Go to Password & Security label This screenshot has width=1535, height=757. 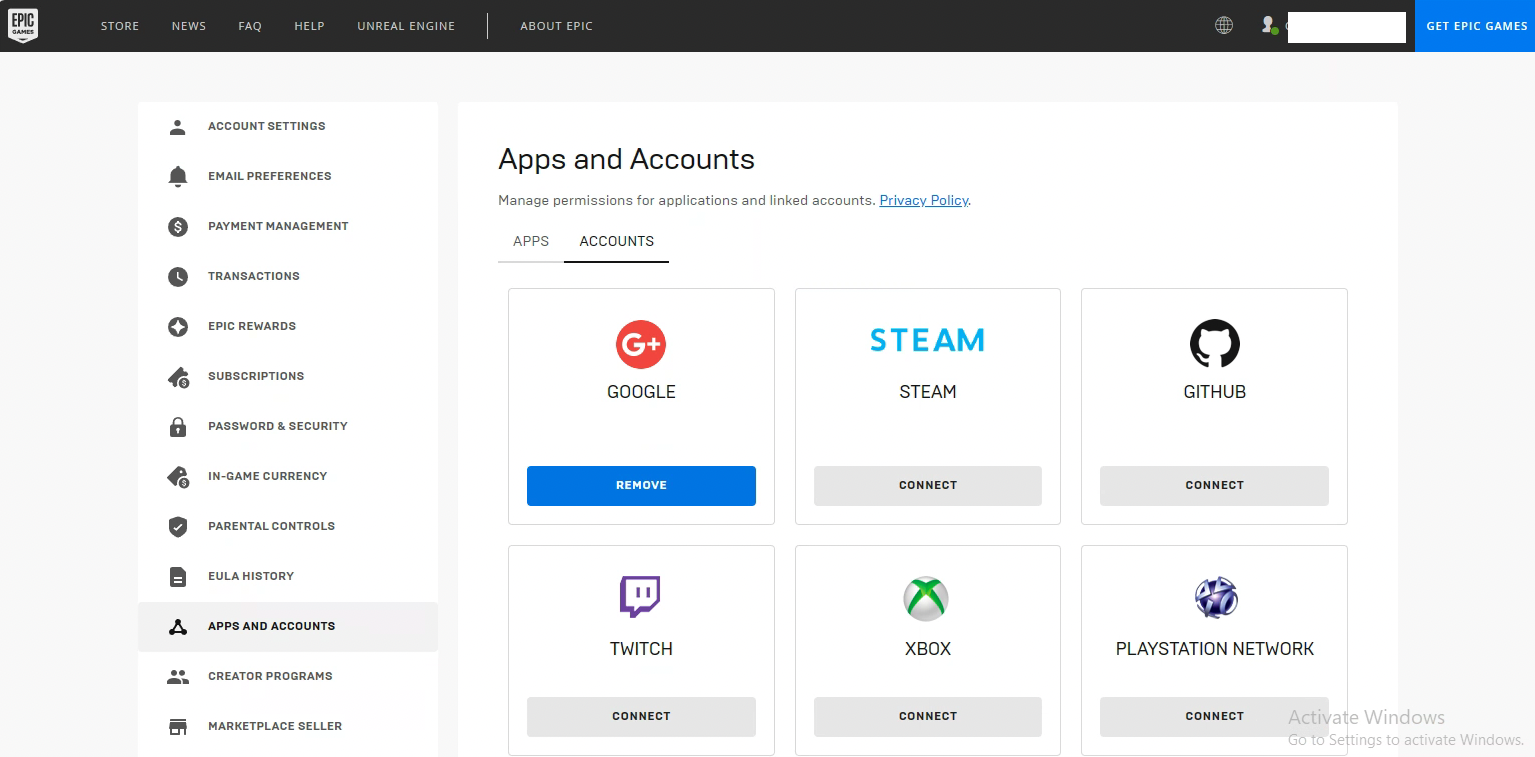pos(278,426)
